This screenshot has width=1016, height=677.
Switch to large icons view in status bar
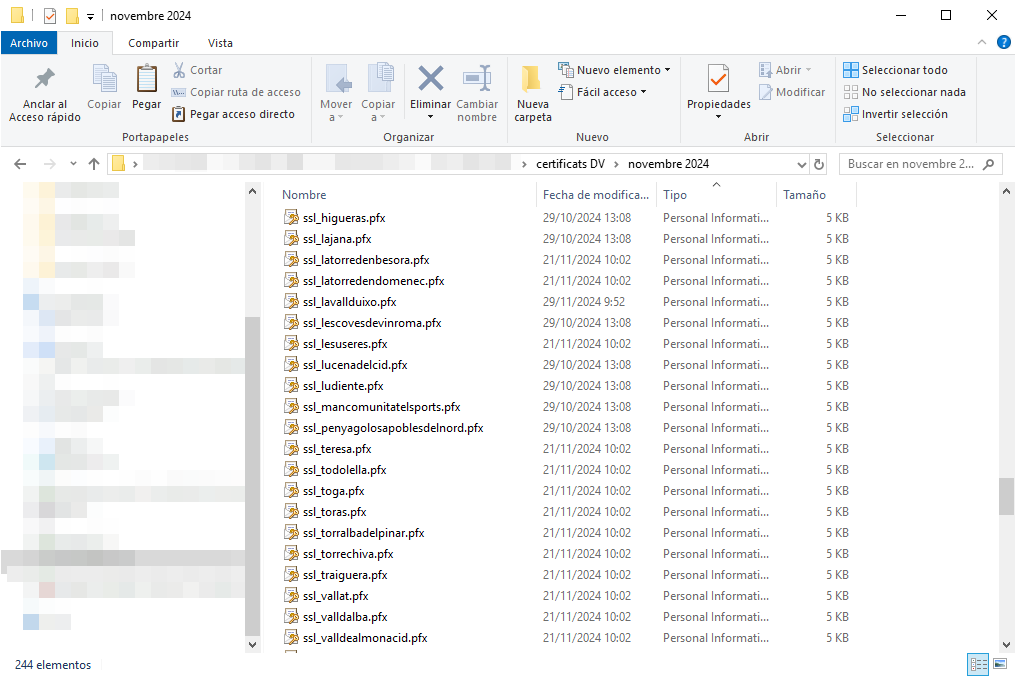(x=1000, y=664)
